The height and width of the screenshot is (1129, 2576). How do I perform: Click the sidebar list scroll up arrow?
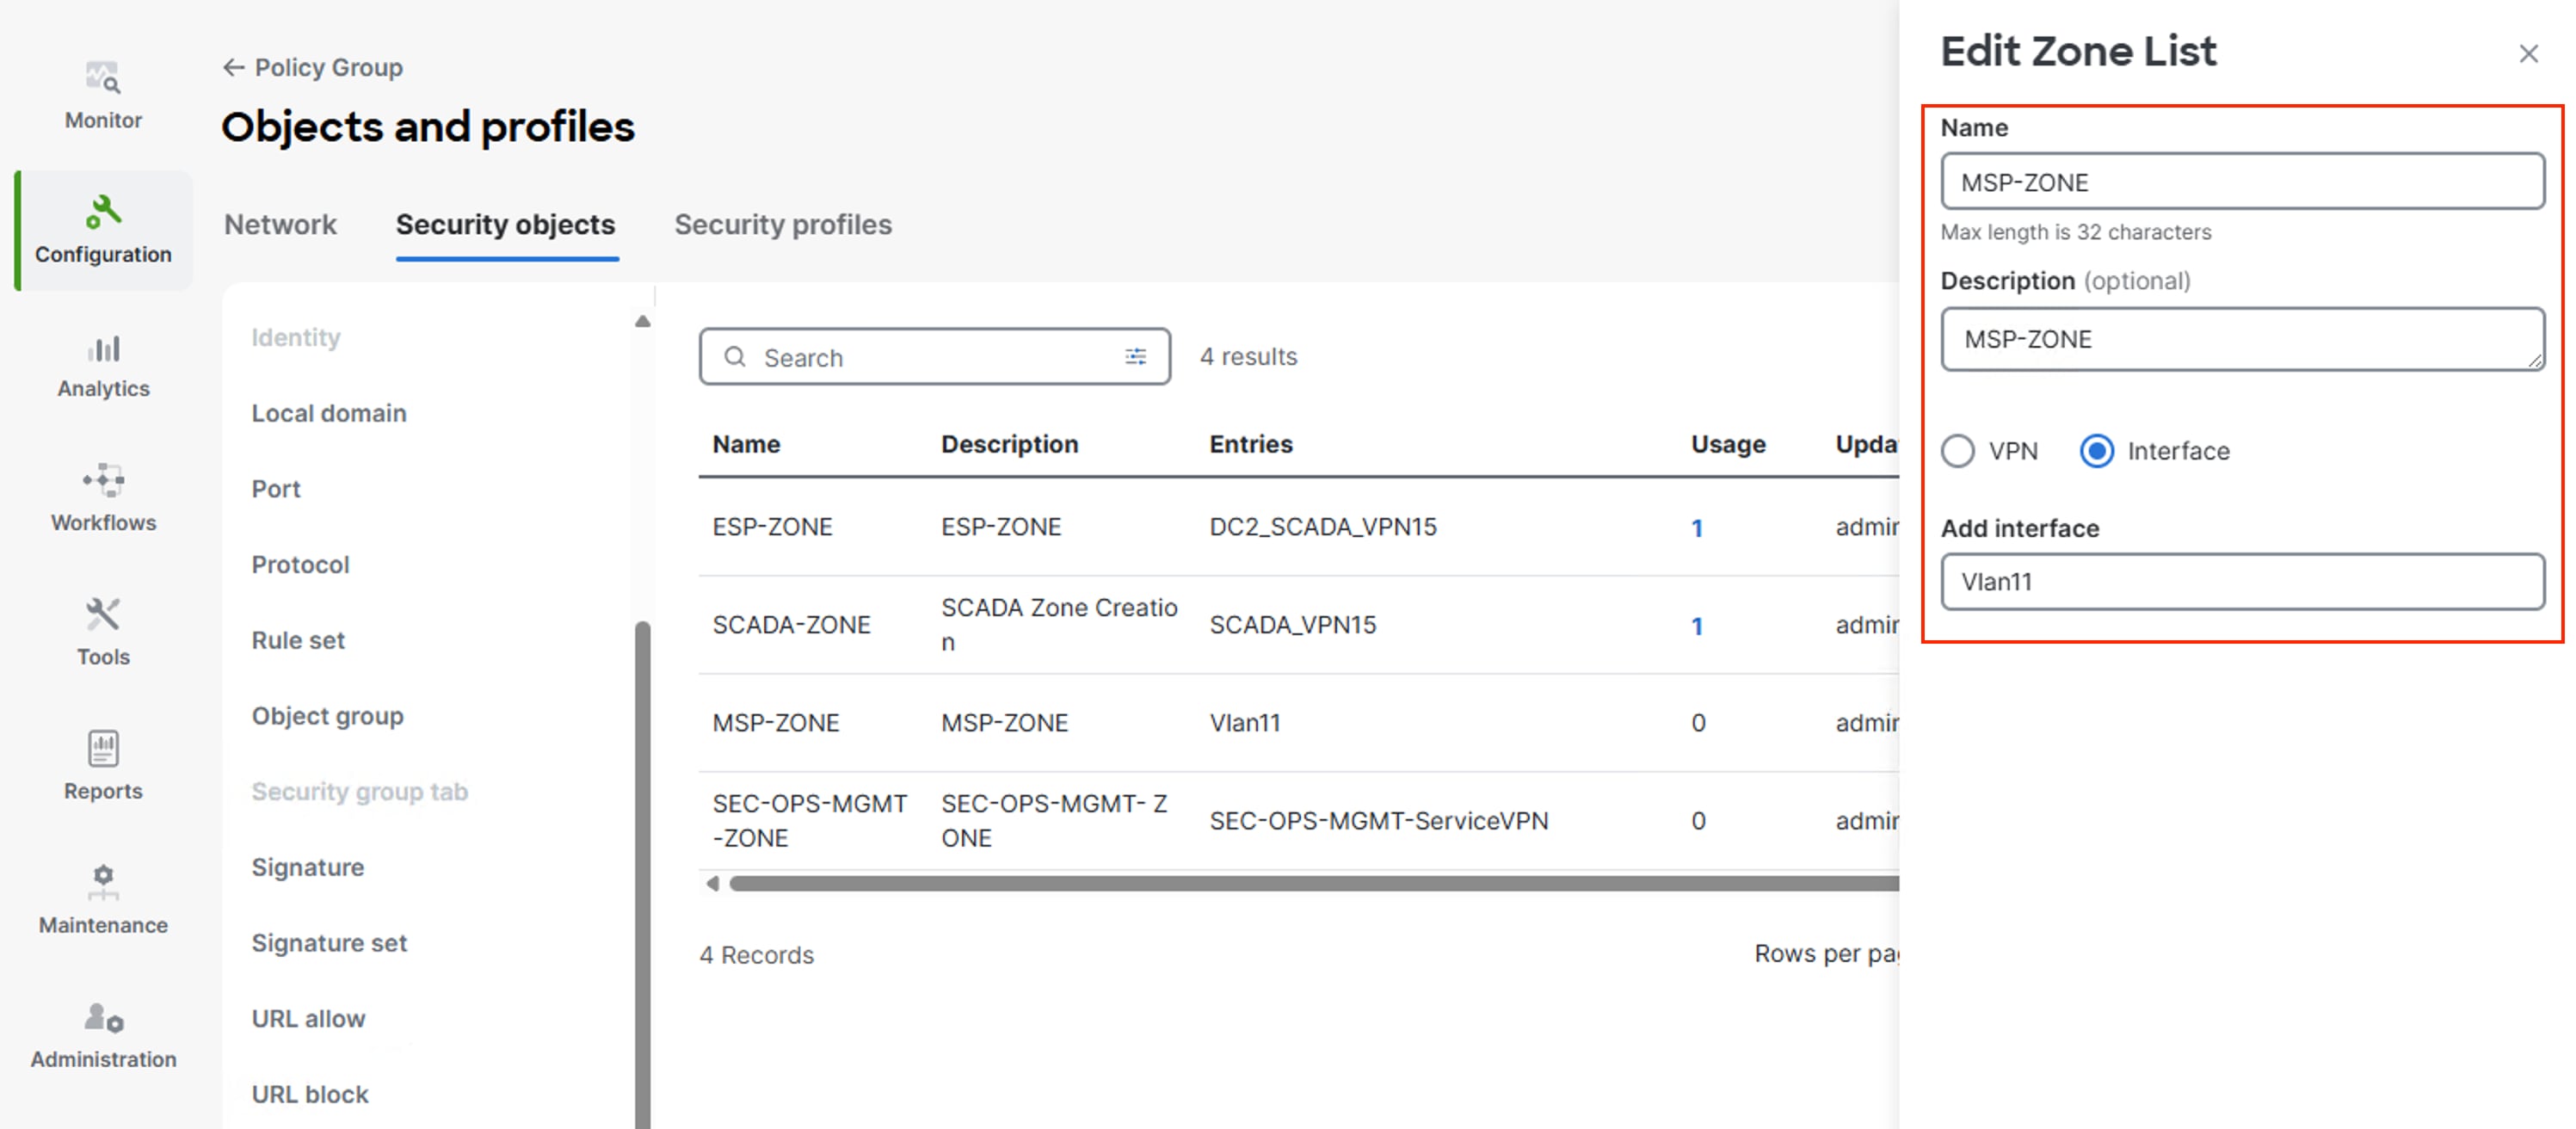click(x=643, y=321)
